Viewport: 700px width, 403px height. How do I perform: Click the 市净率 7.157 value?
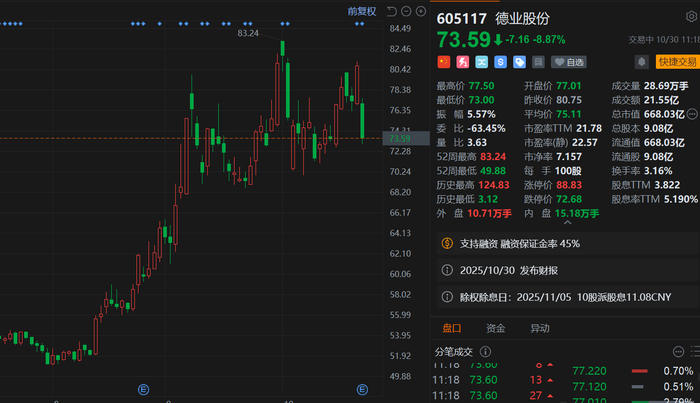tap(568, 157)
